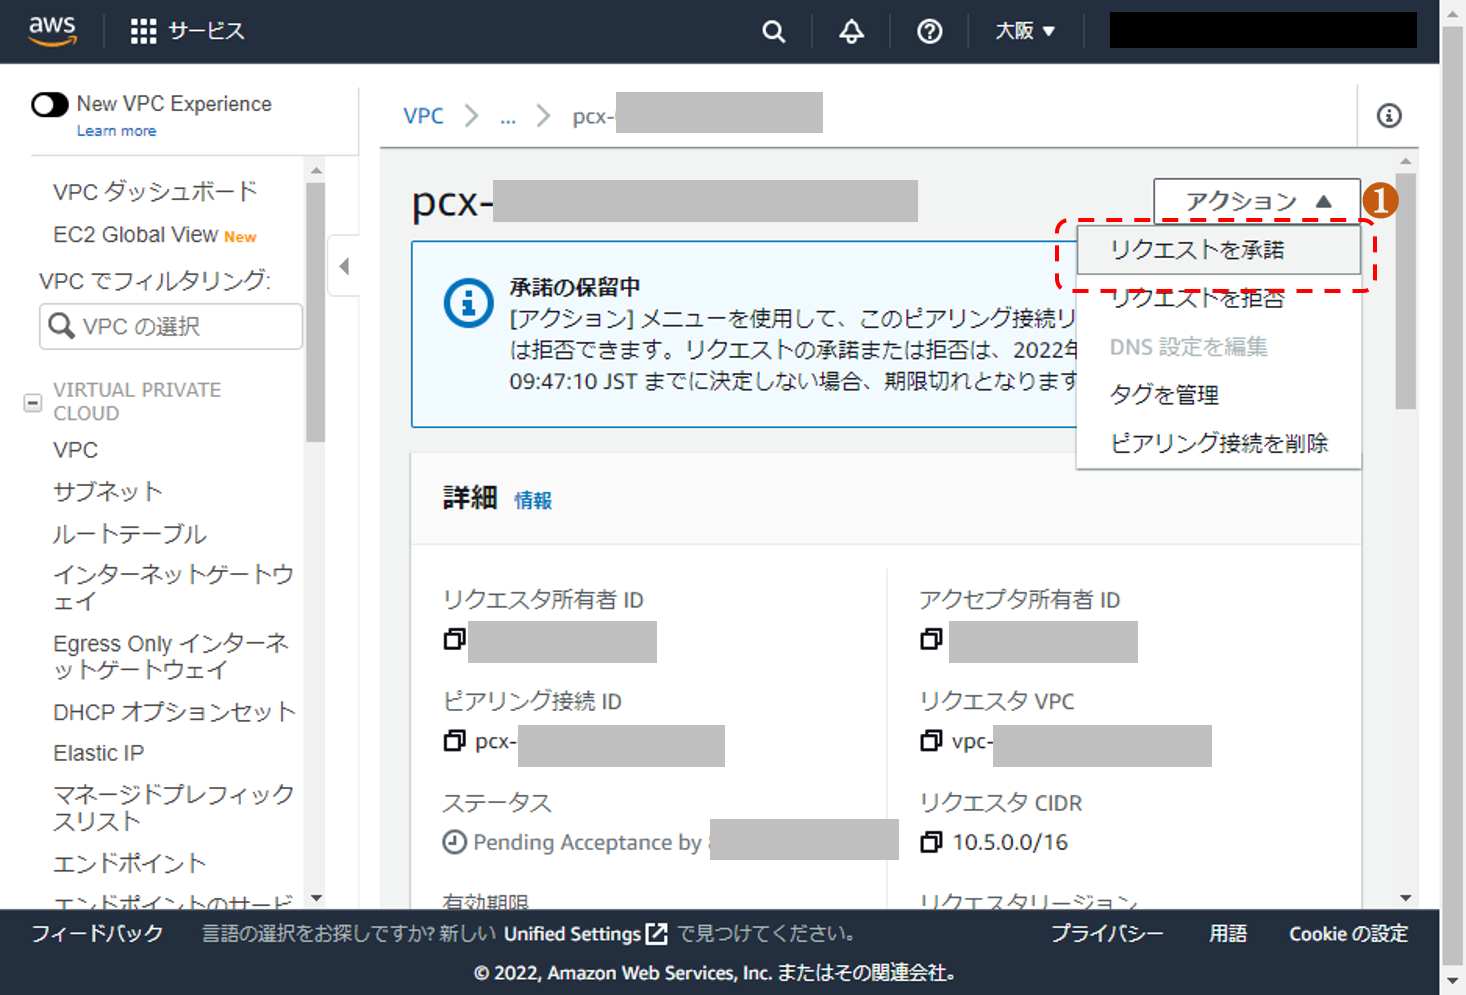This screenshot has height=995, width=1466.
Task: Select ピアリング接続を削除 from the menu
Action: tap(1218, 443)
